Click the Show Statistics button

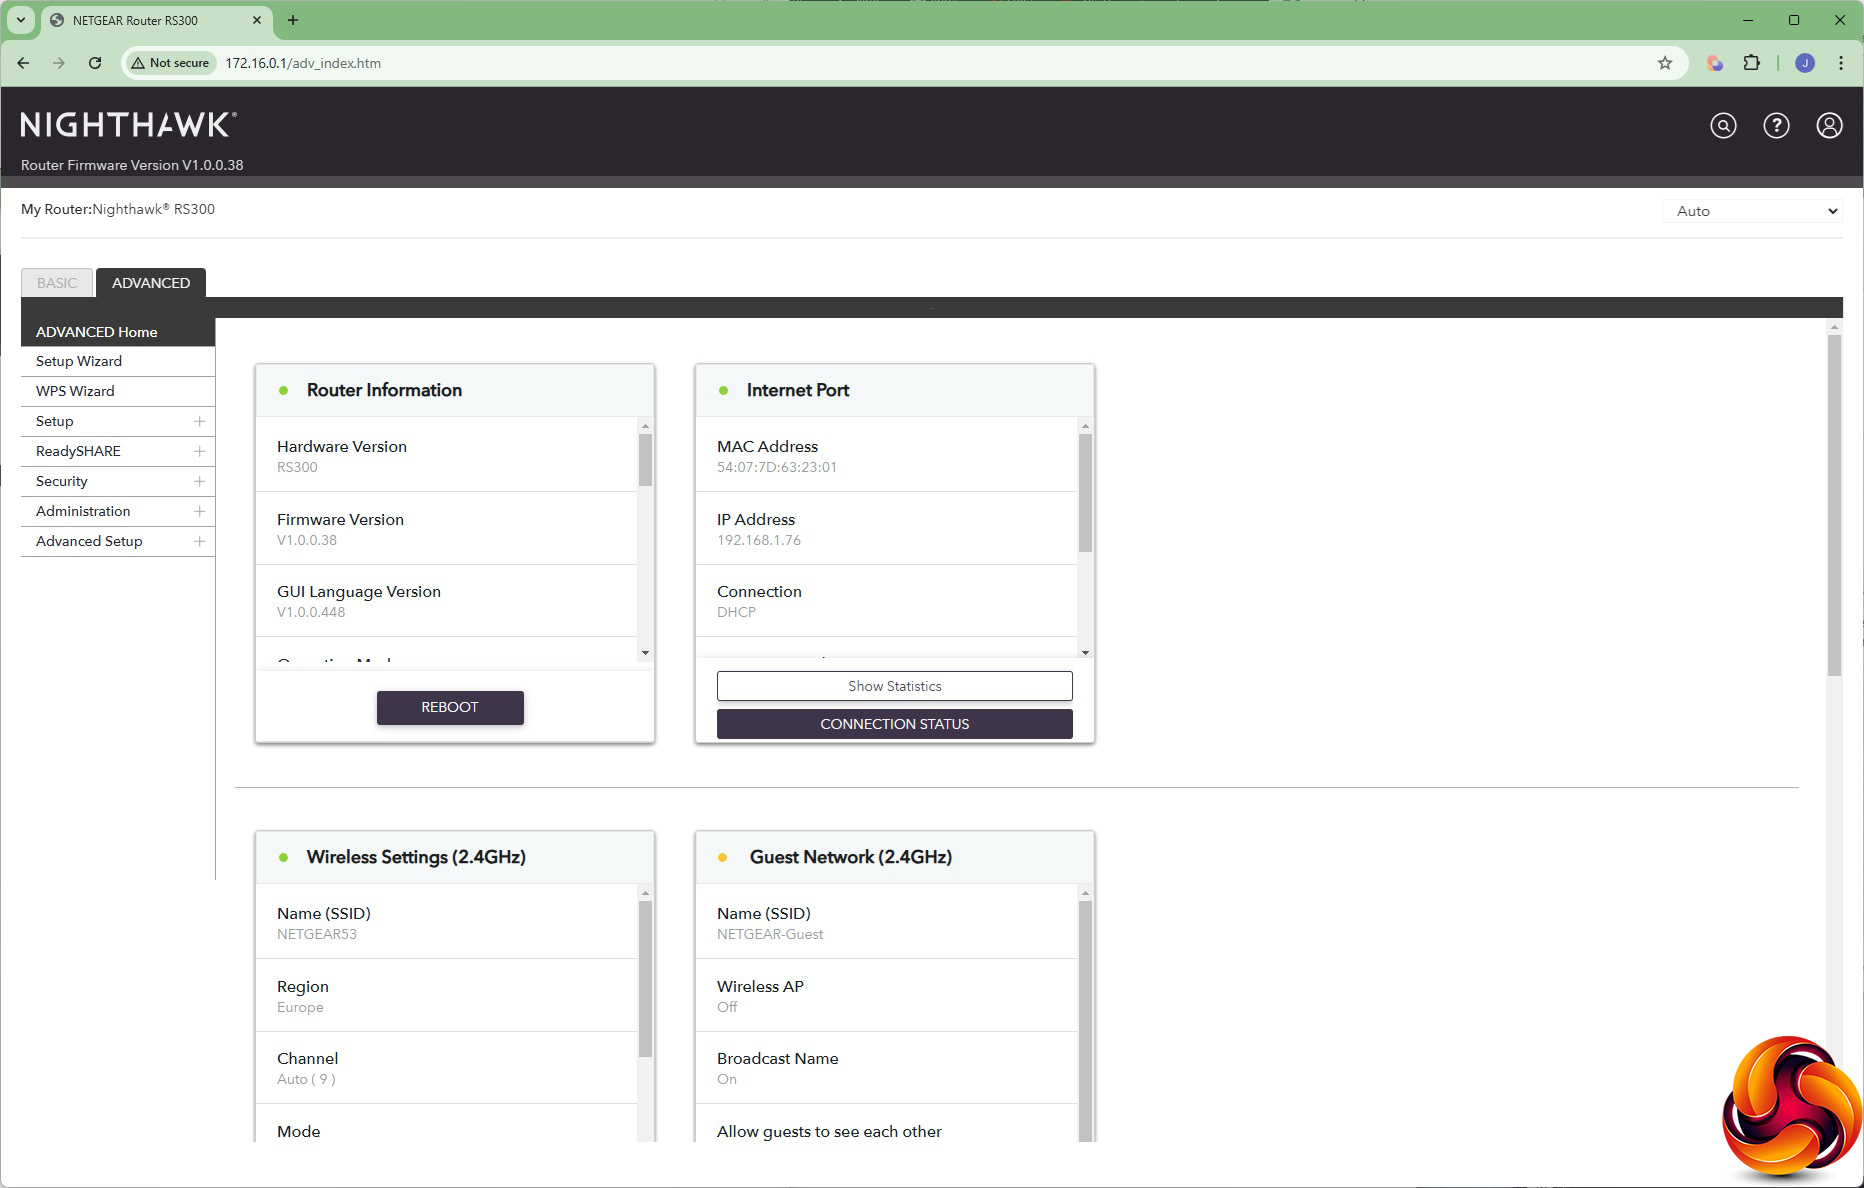click(x=895, y=686)
